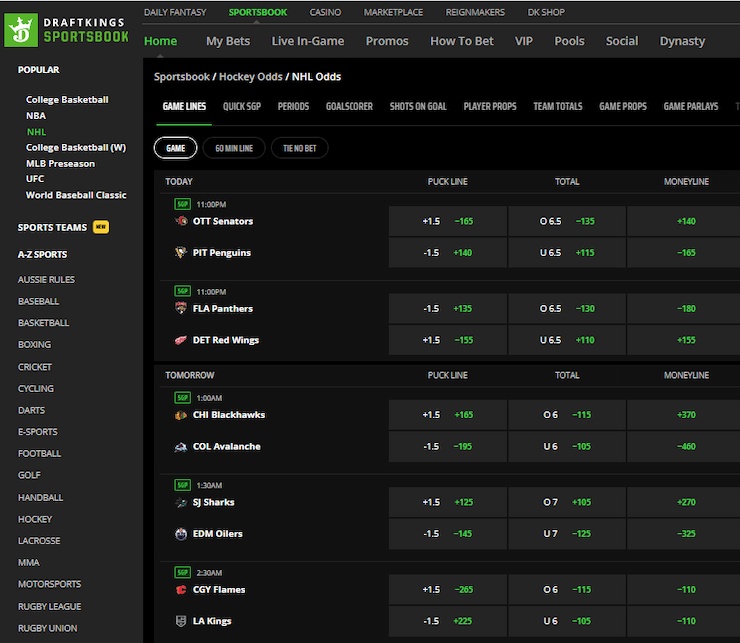The image size is (740, 643).
Task: Open Marketplace in top bar
Action: tap(393, 12)
